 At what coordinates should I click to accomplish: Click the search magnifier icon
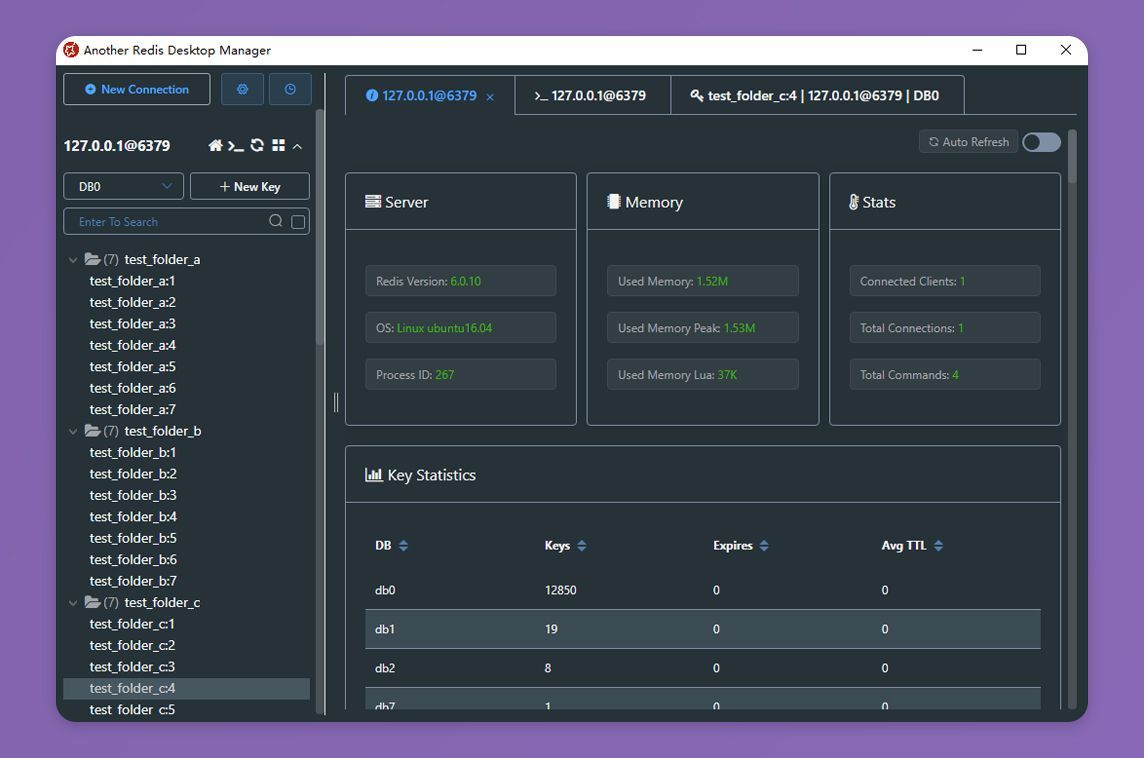(275, 221)
